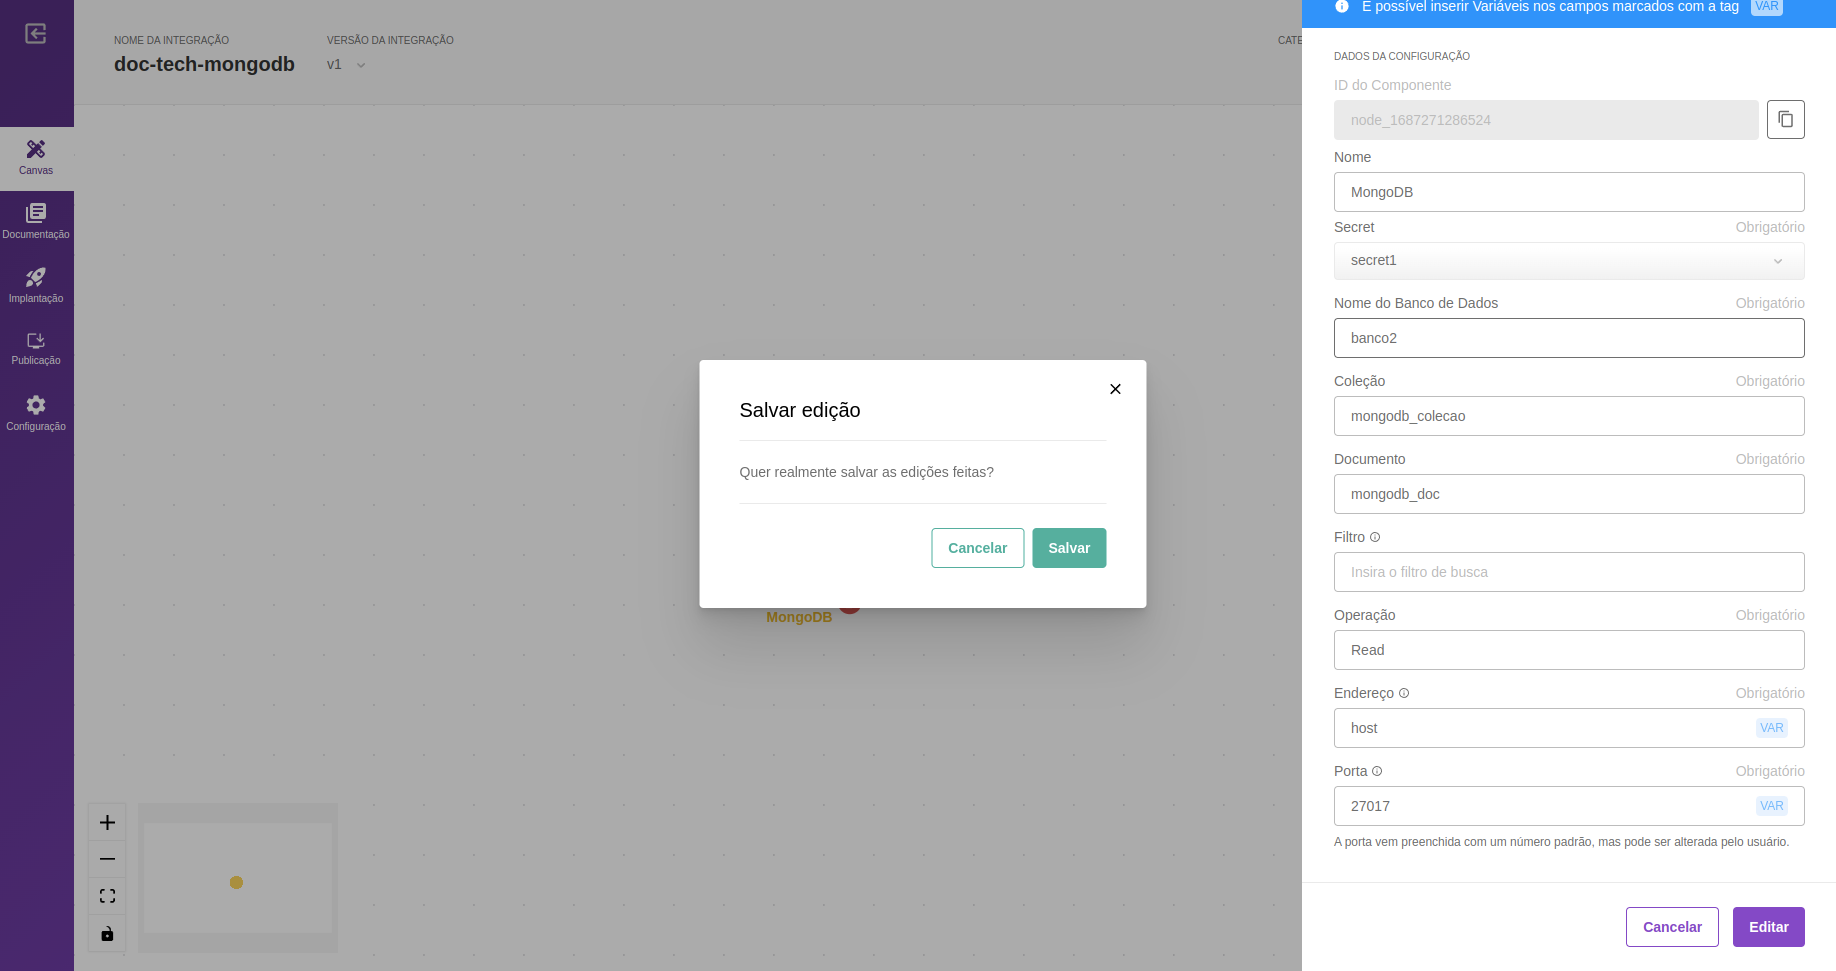Click Cancelar in the configuration panel
1836x971 pixels.
(x=1672, y=927)
